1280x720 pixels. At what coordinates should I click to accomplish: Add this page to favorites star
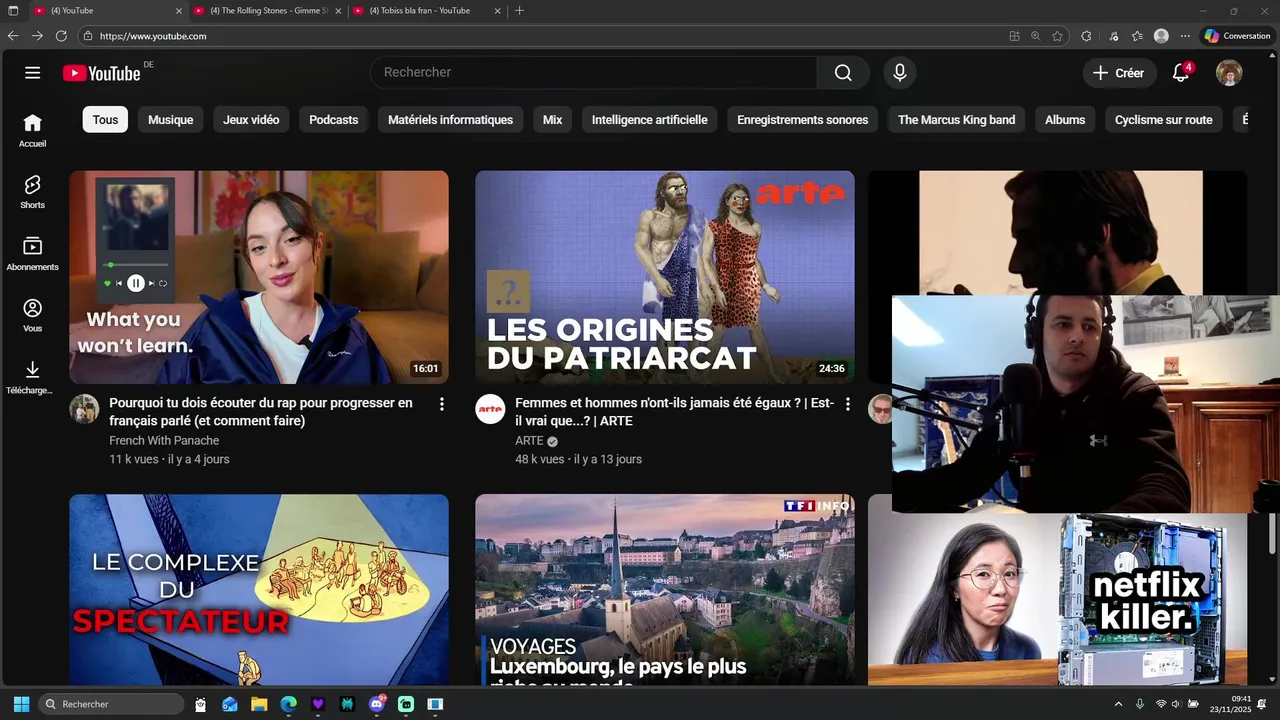pyautogui.click(x=1057, y=36)
